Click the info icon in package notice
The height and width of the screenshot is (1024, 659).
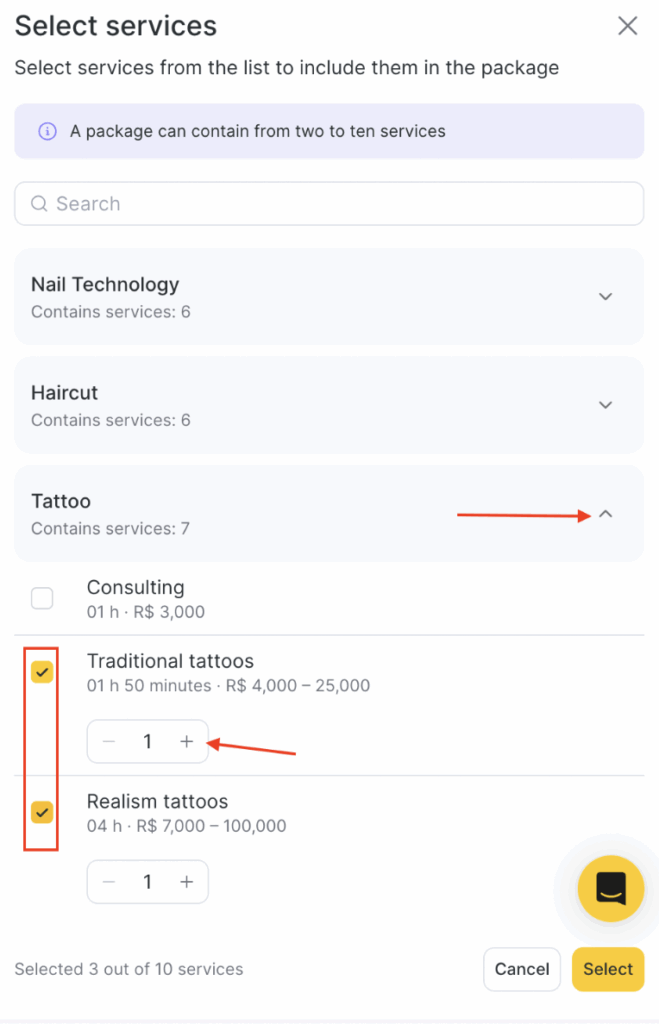pyautogui.click(x=47, y=131)
